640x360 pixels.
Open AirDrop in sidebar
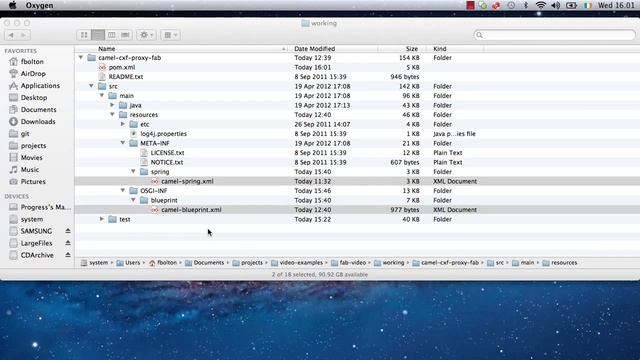coord(33,73)
